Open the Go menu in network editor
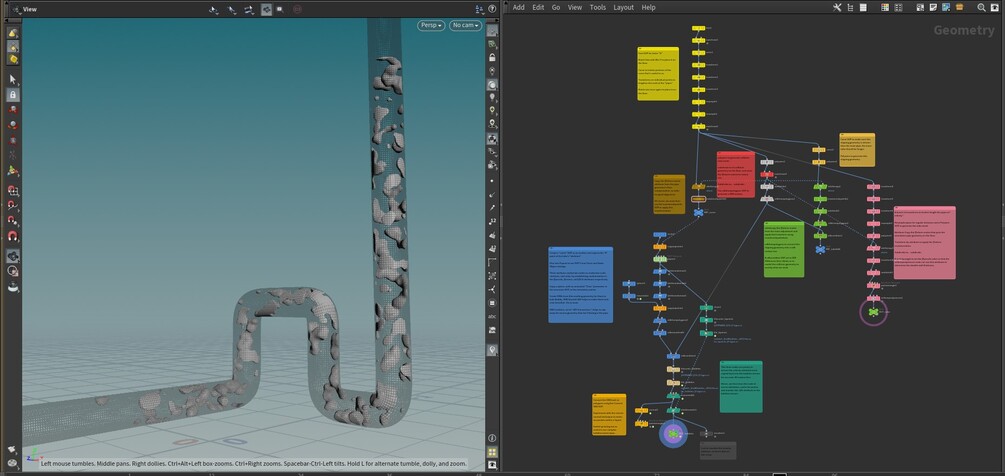 556,8
